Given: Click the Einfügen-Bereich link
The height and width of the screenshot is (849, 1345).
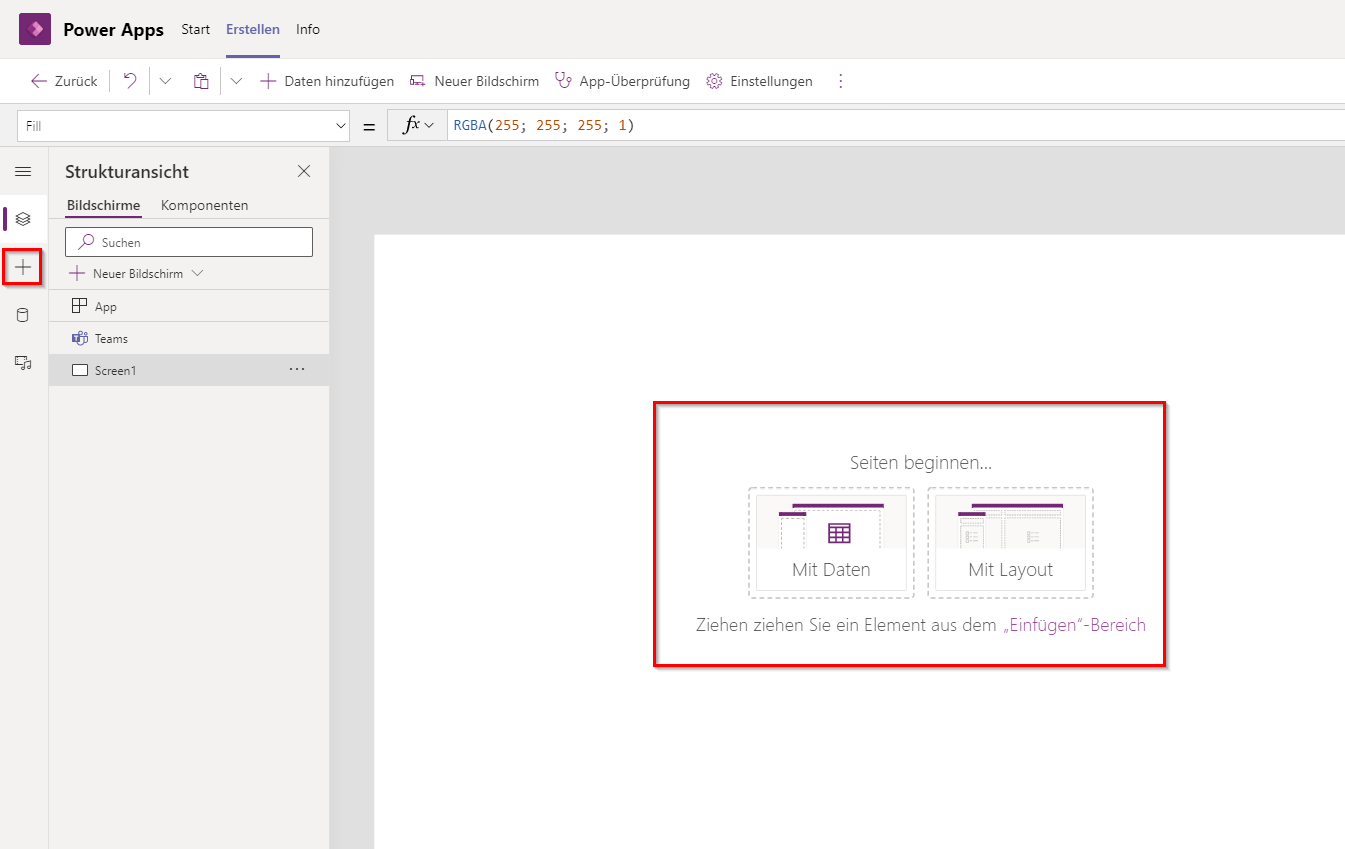Looking at the screenshot, I should pos(1073,624).
